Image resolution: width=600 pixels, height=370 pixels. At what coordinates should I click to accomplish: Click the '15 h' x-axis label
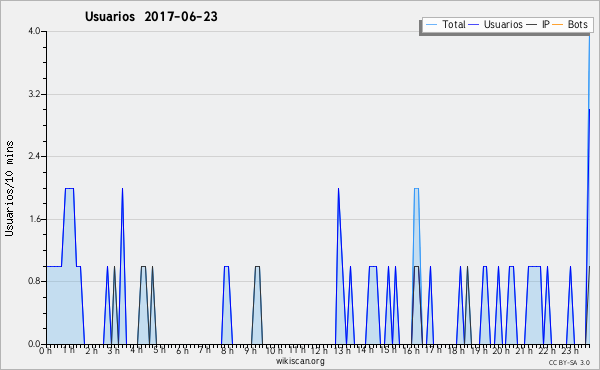coord(388,350)
